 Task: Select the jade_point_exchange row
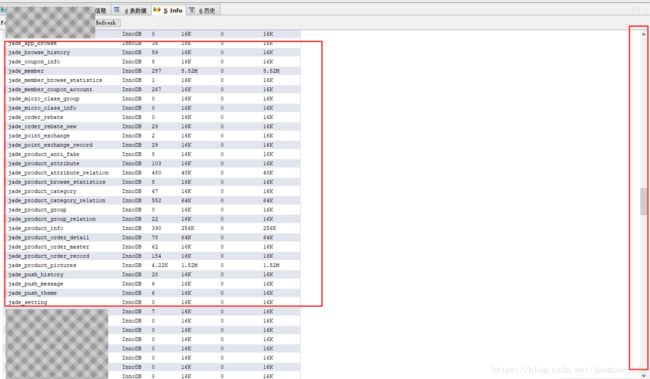pyautogui.click(x=153, y=136)
